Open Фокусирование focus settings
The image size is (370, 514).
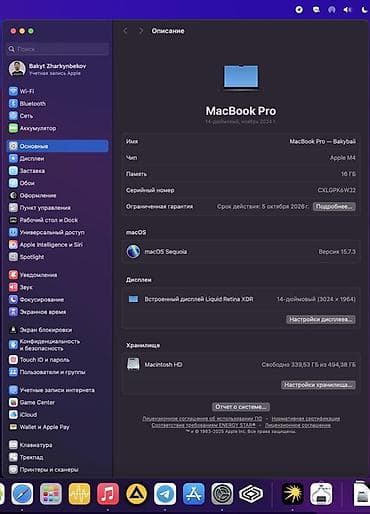click(x=57, y=299)
